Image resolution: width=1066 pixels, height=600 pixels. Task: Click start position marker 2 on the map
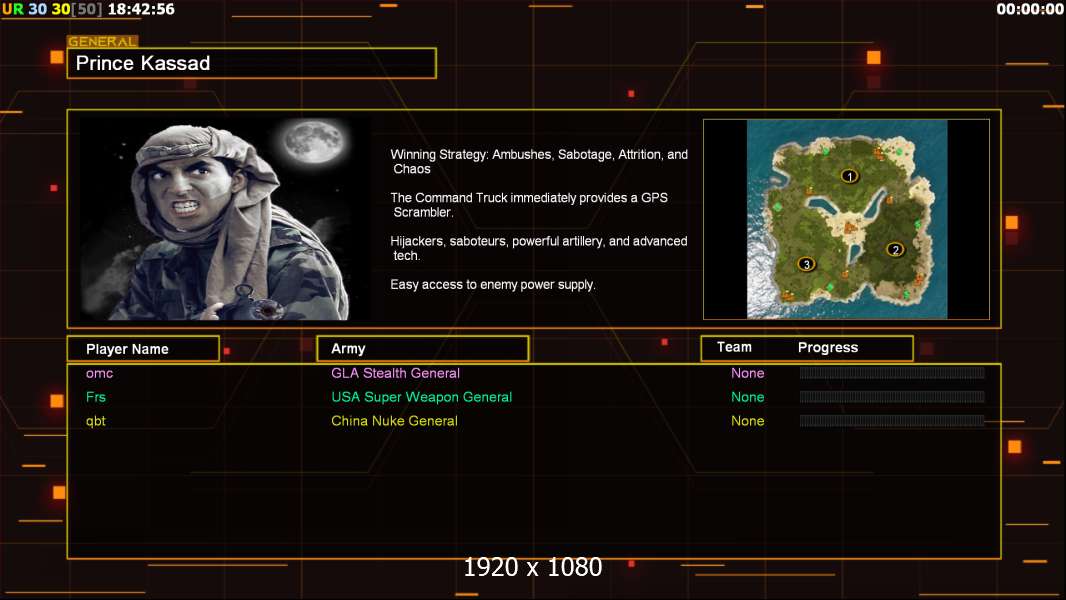[895, 250]
